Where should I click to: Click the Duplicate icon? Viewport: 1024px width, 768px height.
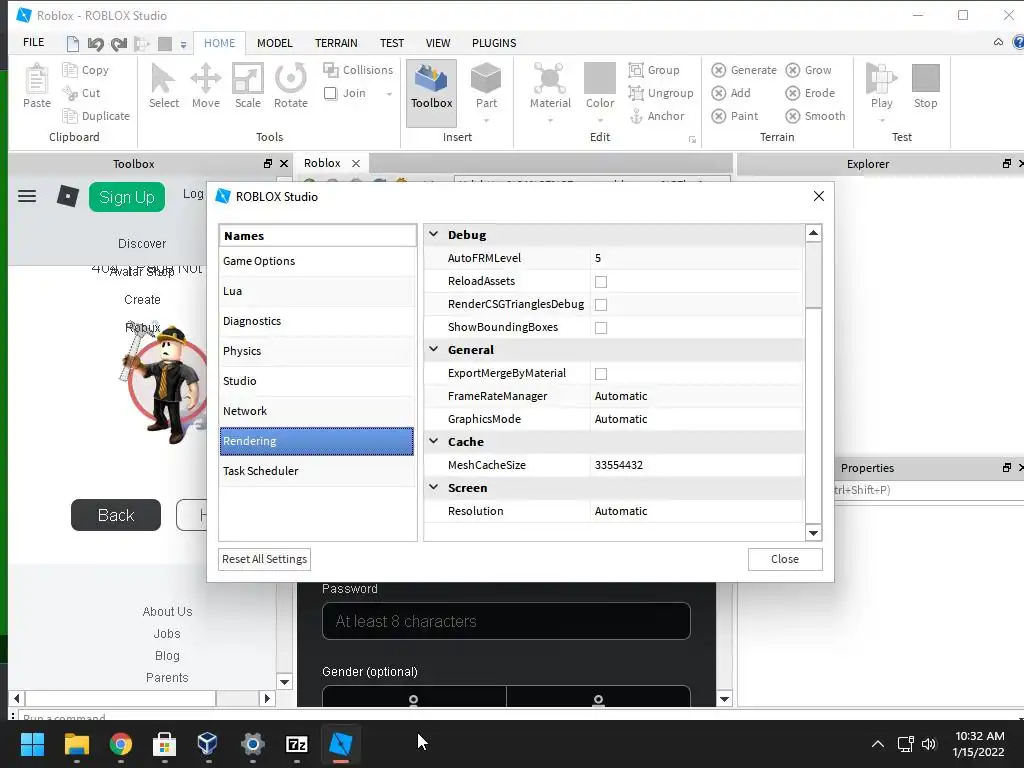click(x=69, y=116)
